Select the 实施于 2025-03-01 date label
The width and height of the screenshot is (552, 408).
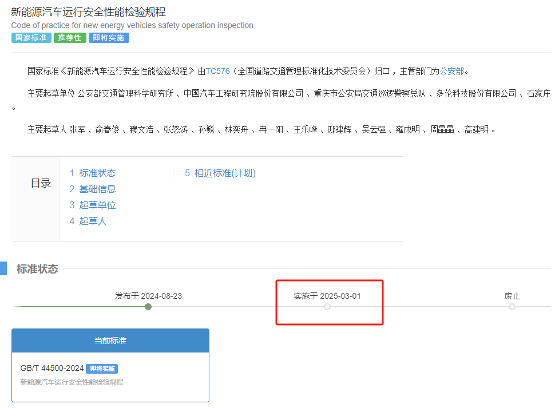[327, 296]
